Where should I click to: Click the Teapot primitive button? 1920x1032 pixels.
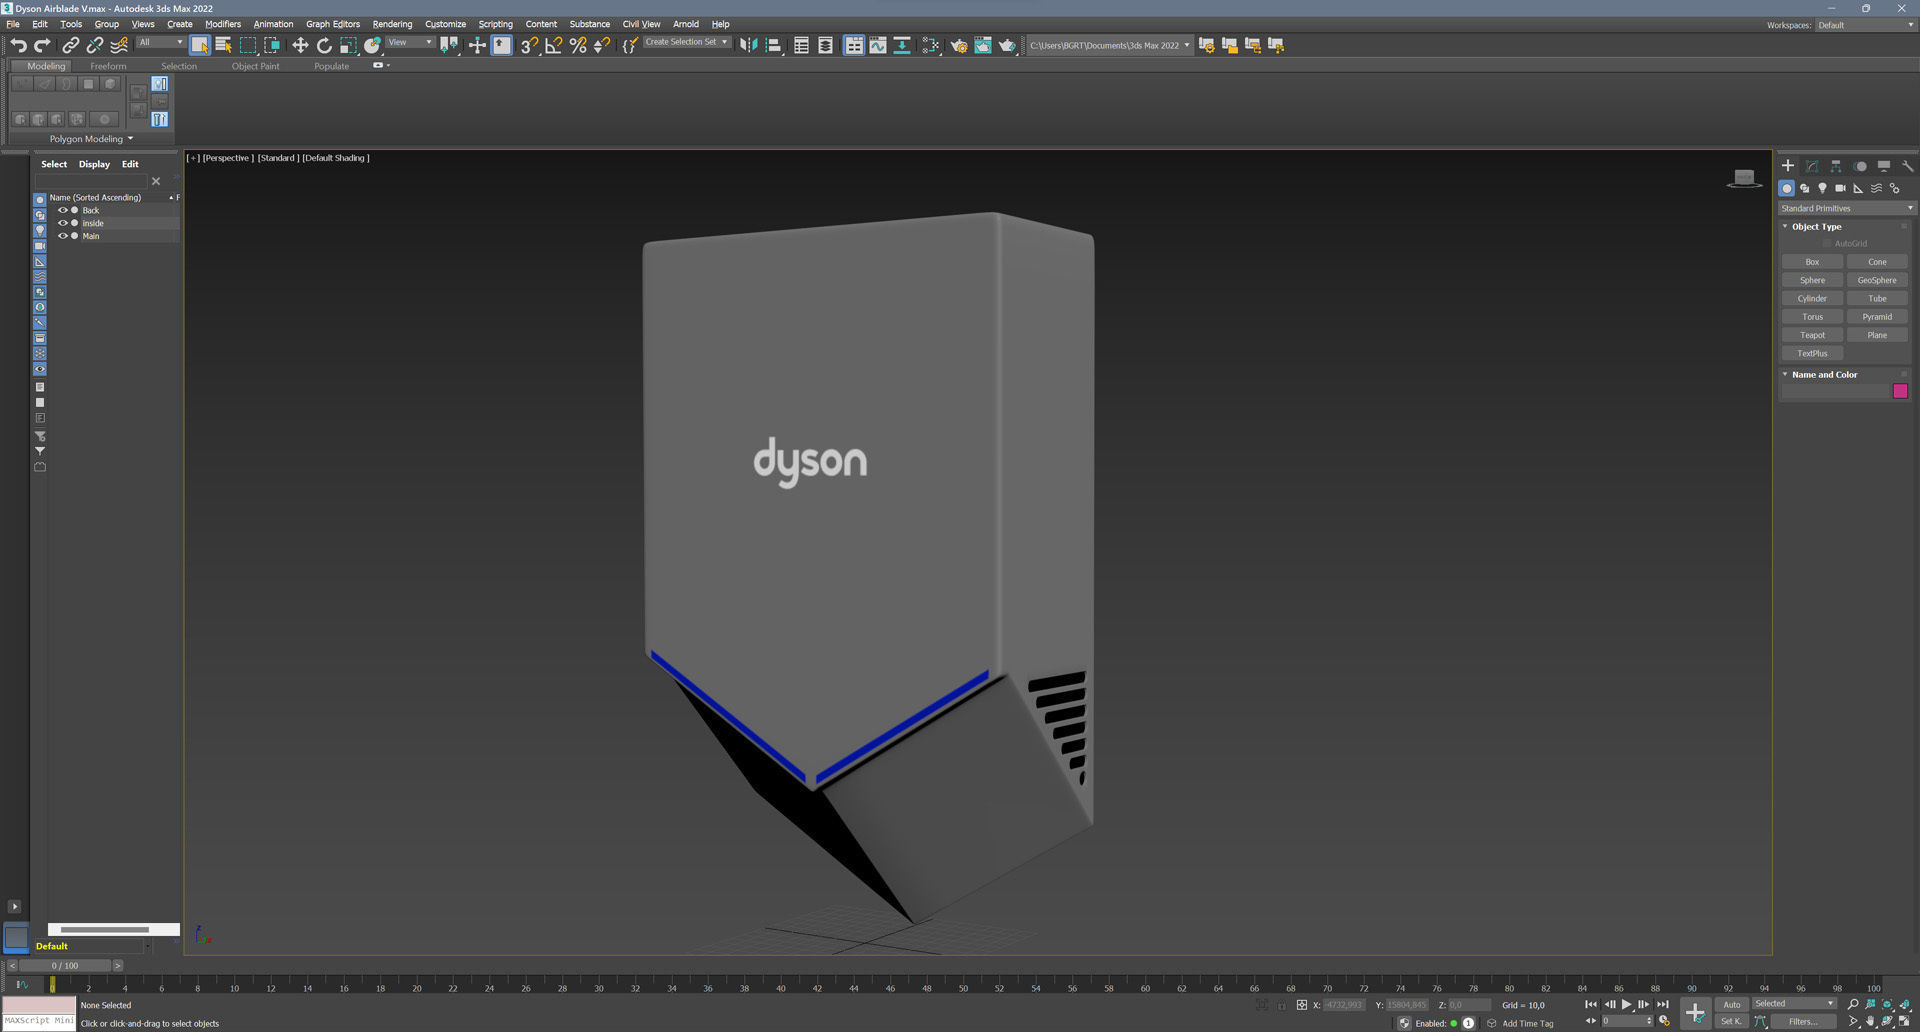click(x=1812, y=335)
